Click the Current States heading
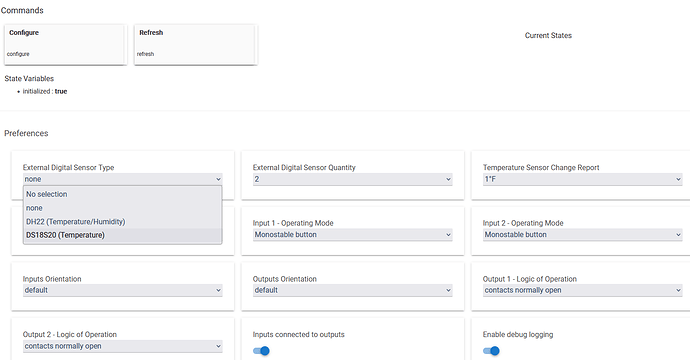 (548, 35)
